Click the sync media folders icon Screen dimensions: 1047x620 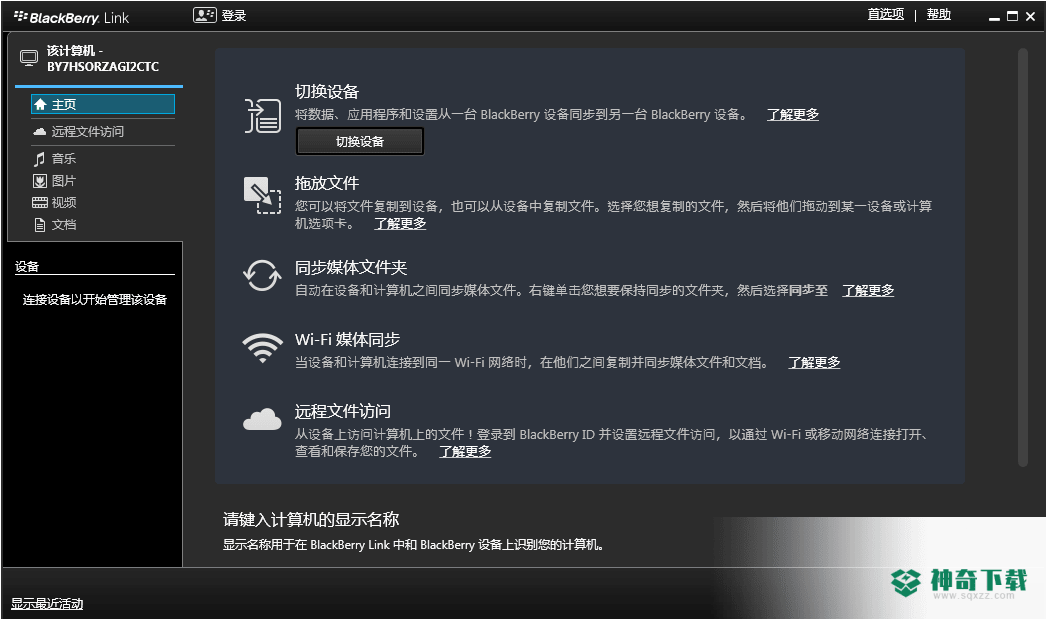tap(262, 276)
